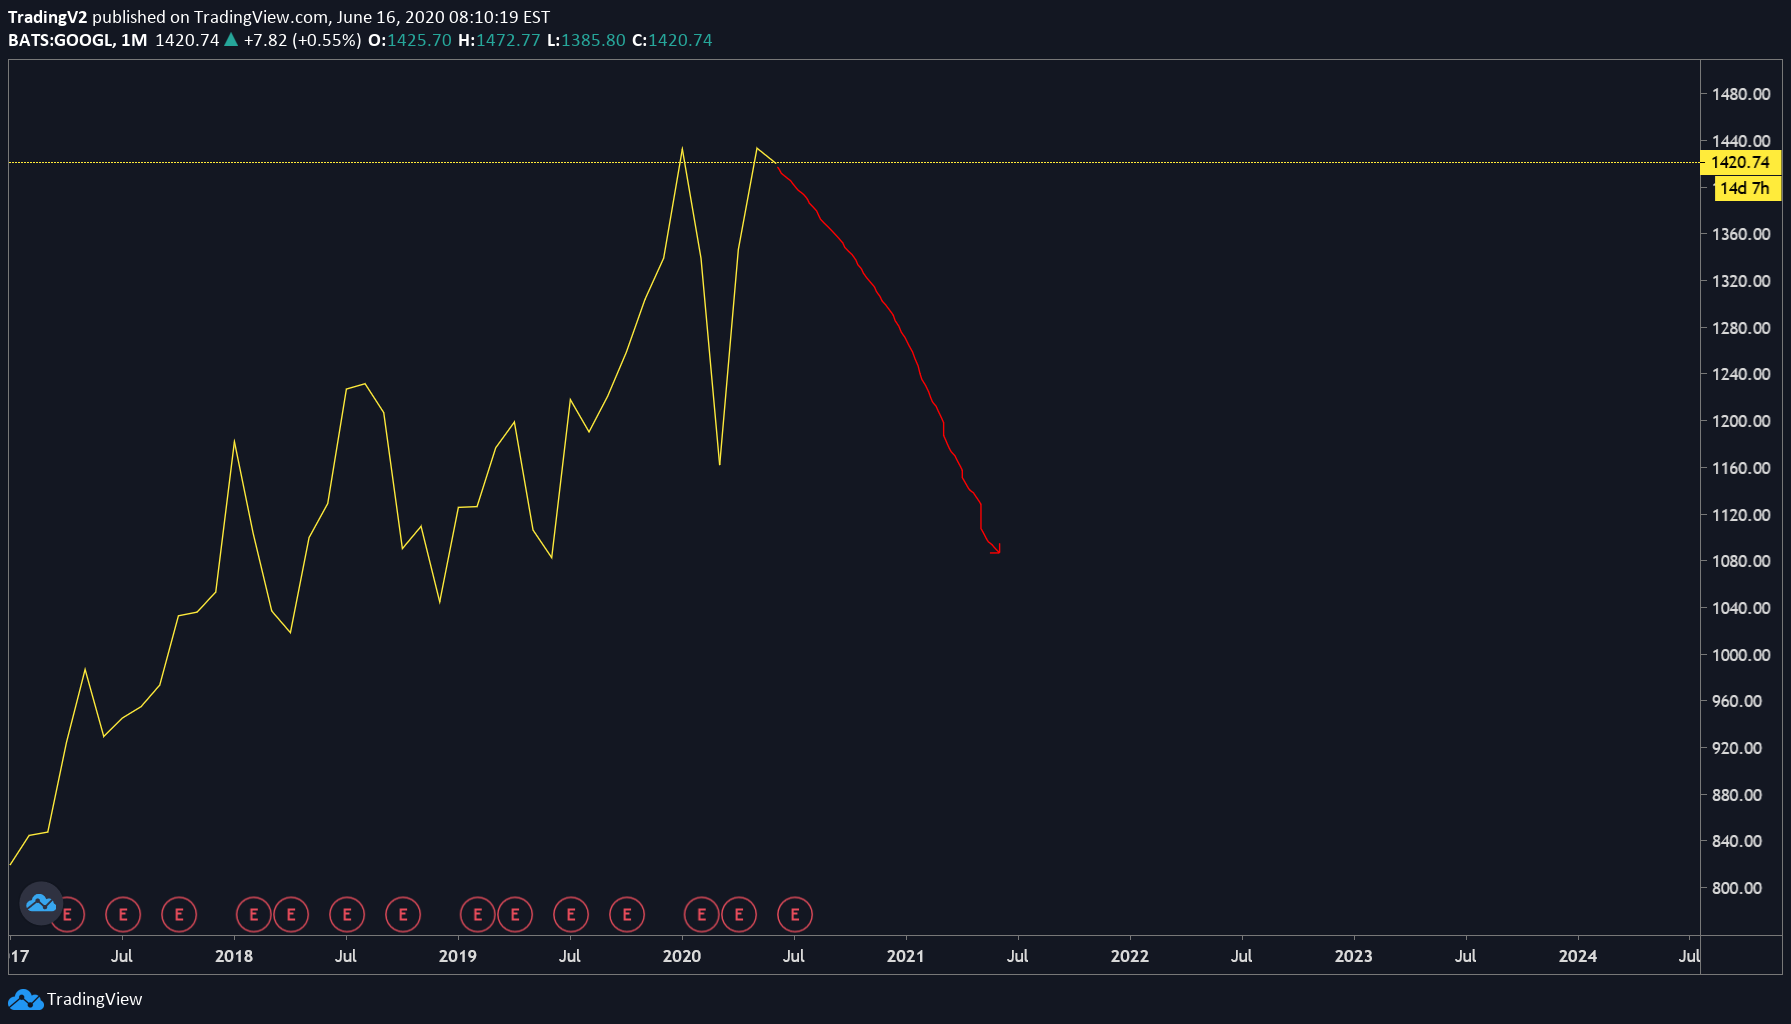Click the high value H:1472.77
1791x1024 pixels.
tap(499, 40)
